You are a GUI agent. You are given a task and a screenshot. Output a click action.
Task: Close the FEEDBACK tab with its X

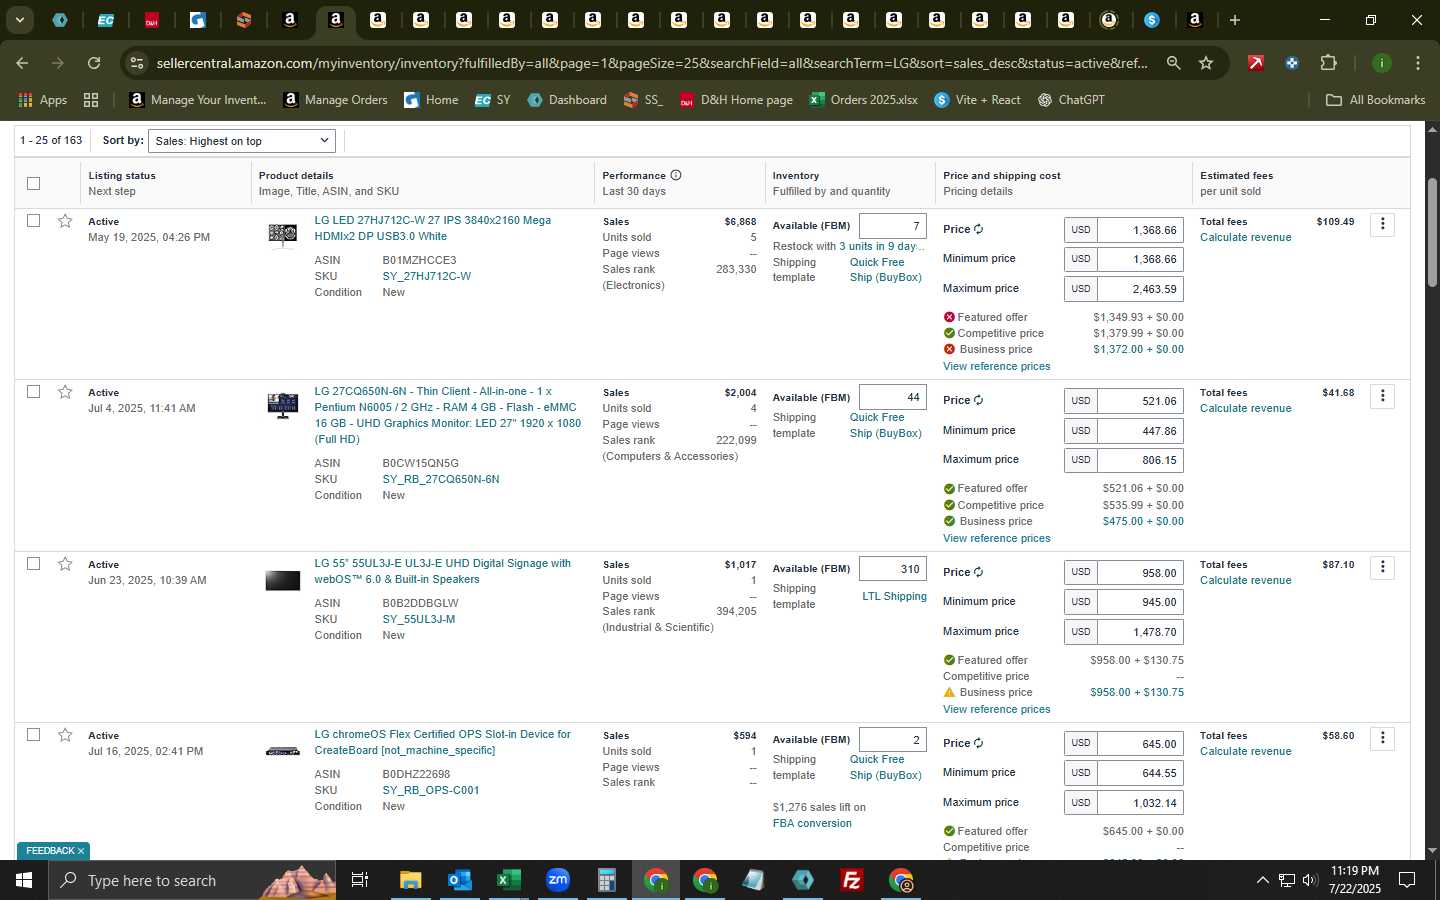[x=81, y=851]
